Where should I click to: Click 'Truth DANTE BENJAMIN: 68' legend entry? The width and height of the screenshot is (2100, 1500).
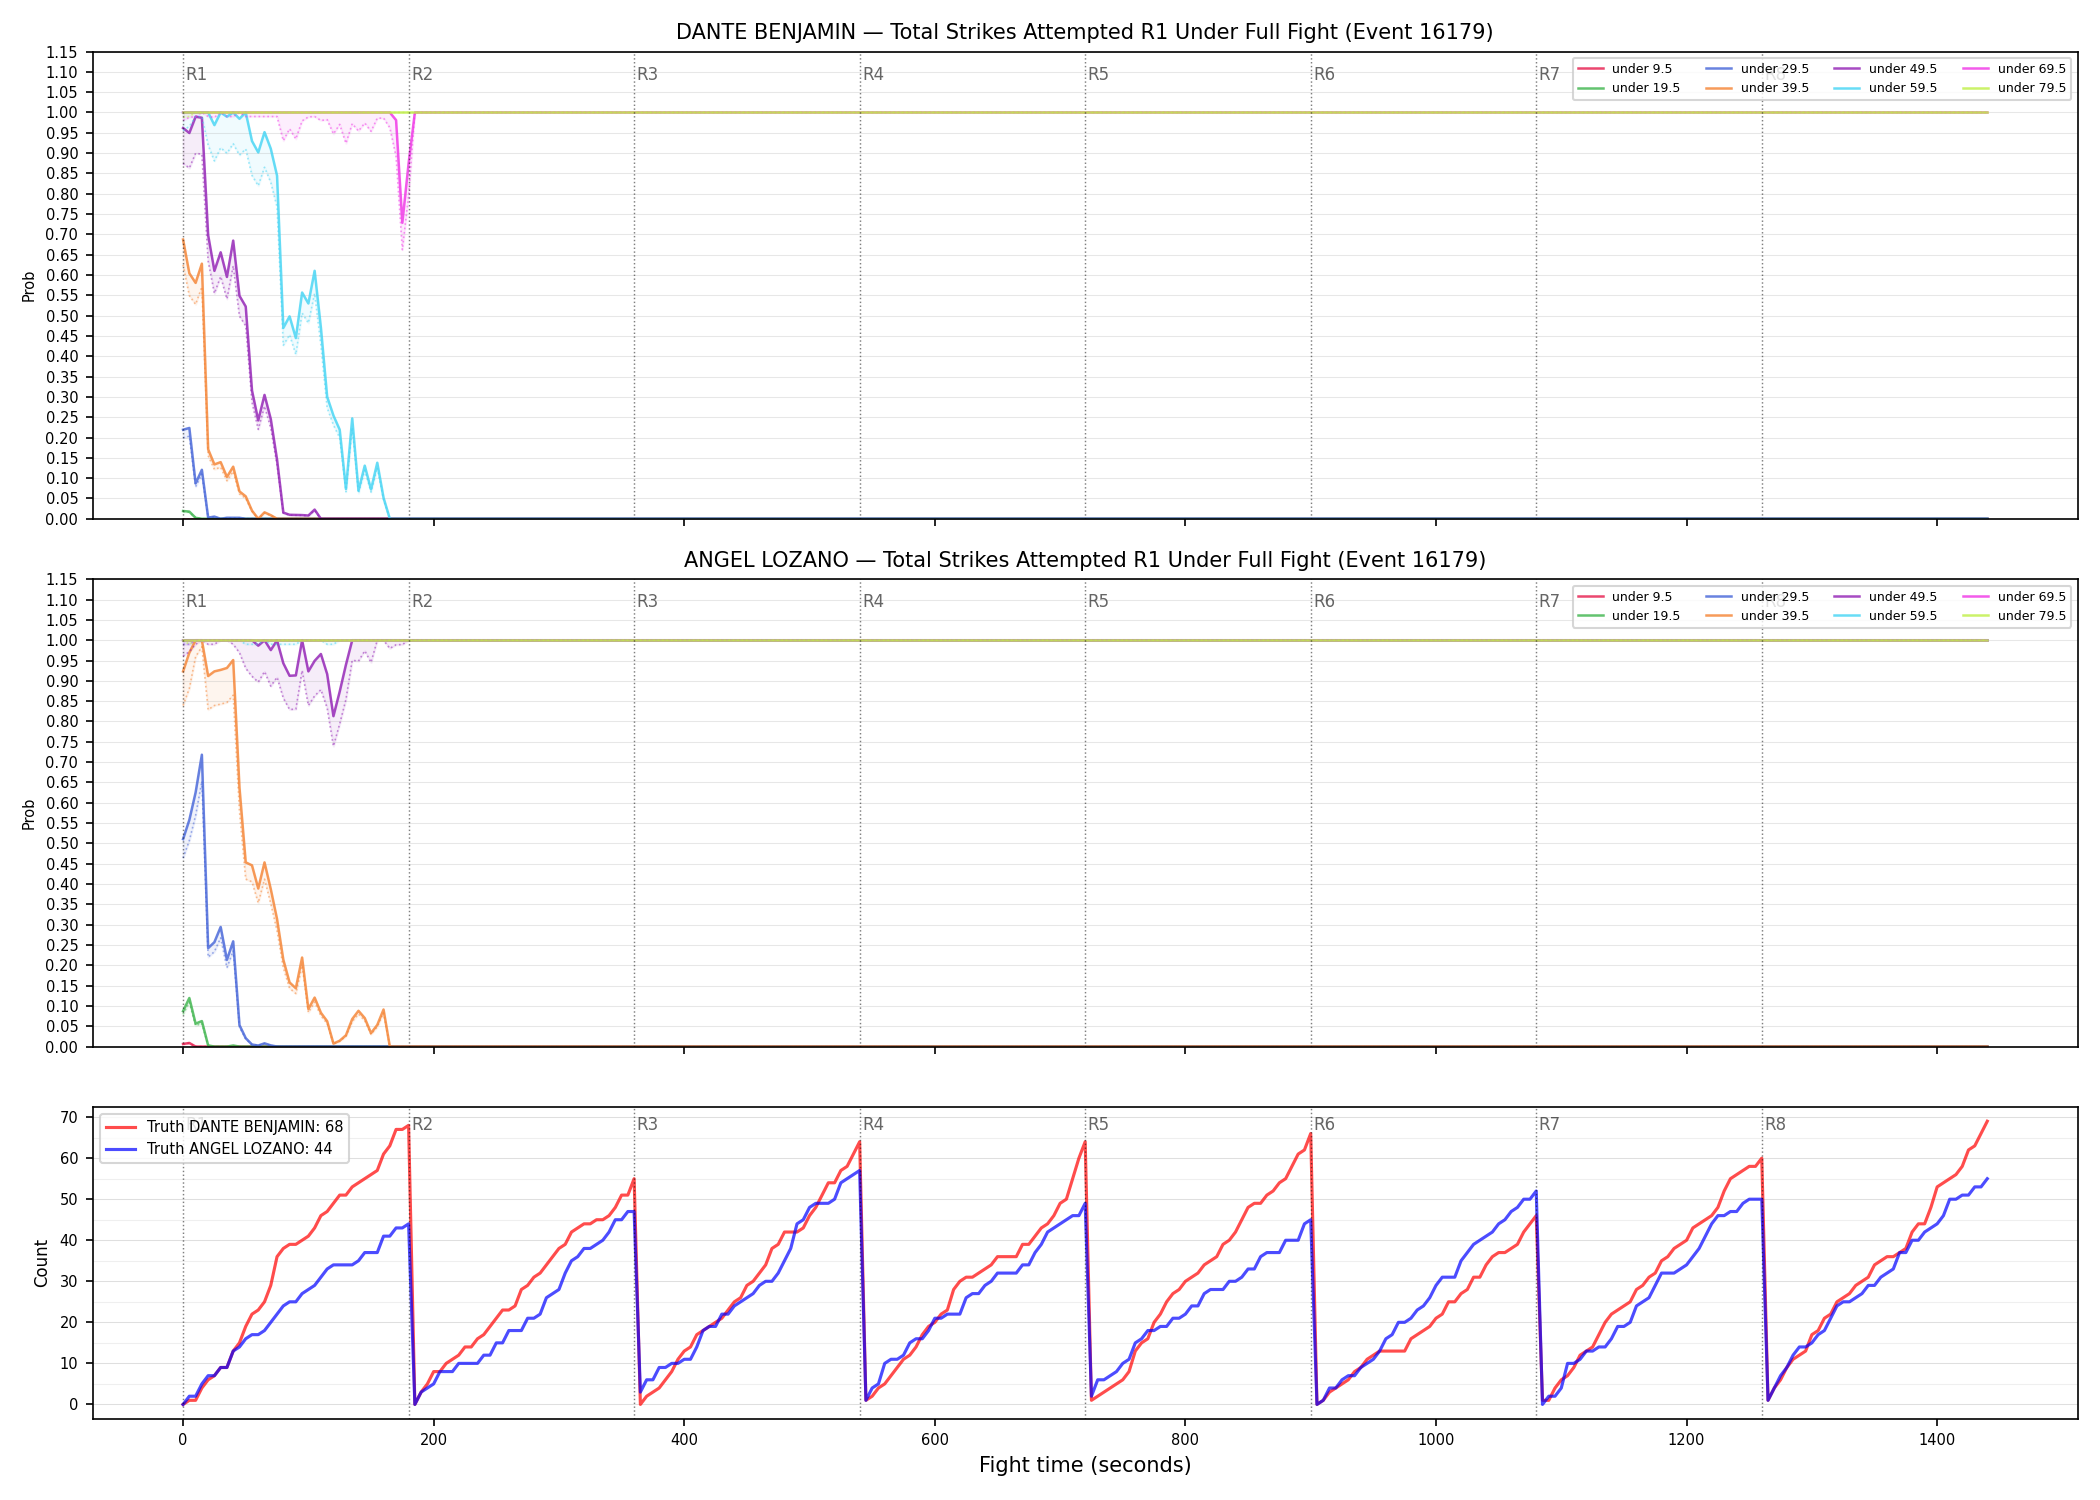click(224, 1127)
